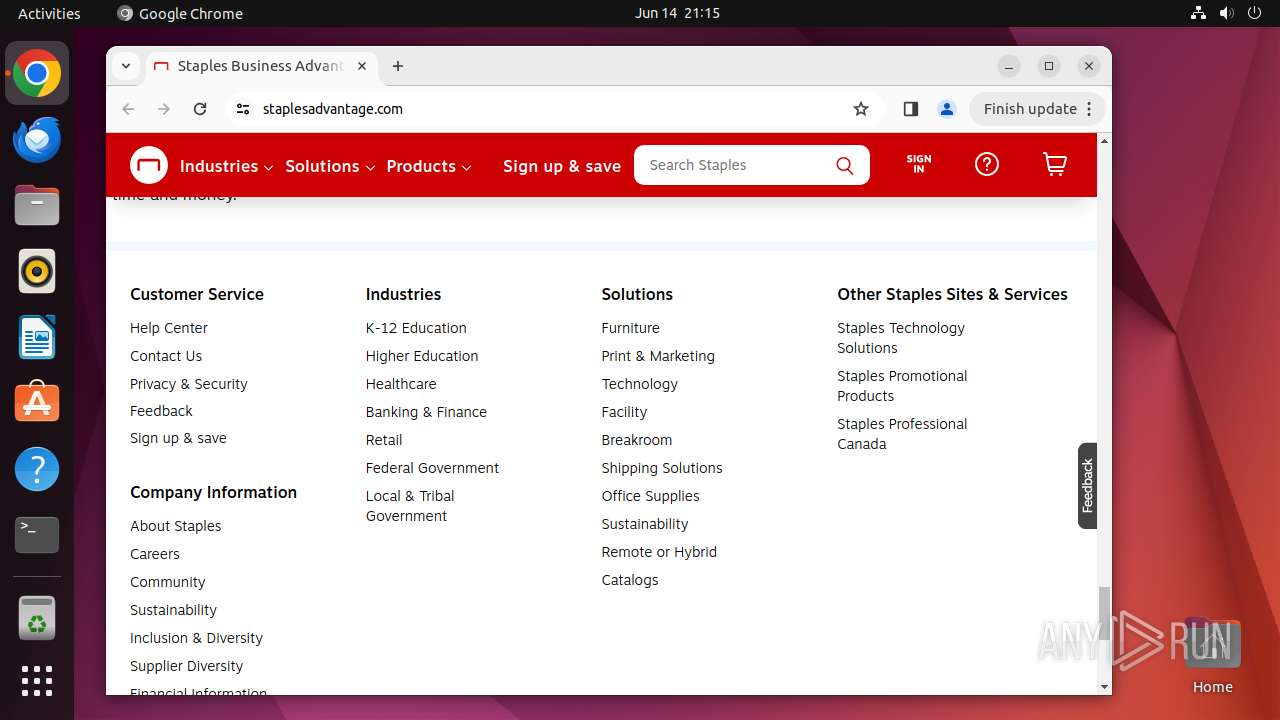Screen dimensions: 1280x720
Task: Open Technology solutions link
Action: (x=640, y=384)
